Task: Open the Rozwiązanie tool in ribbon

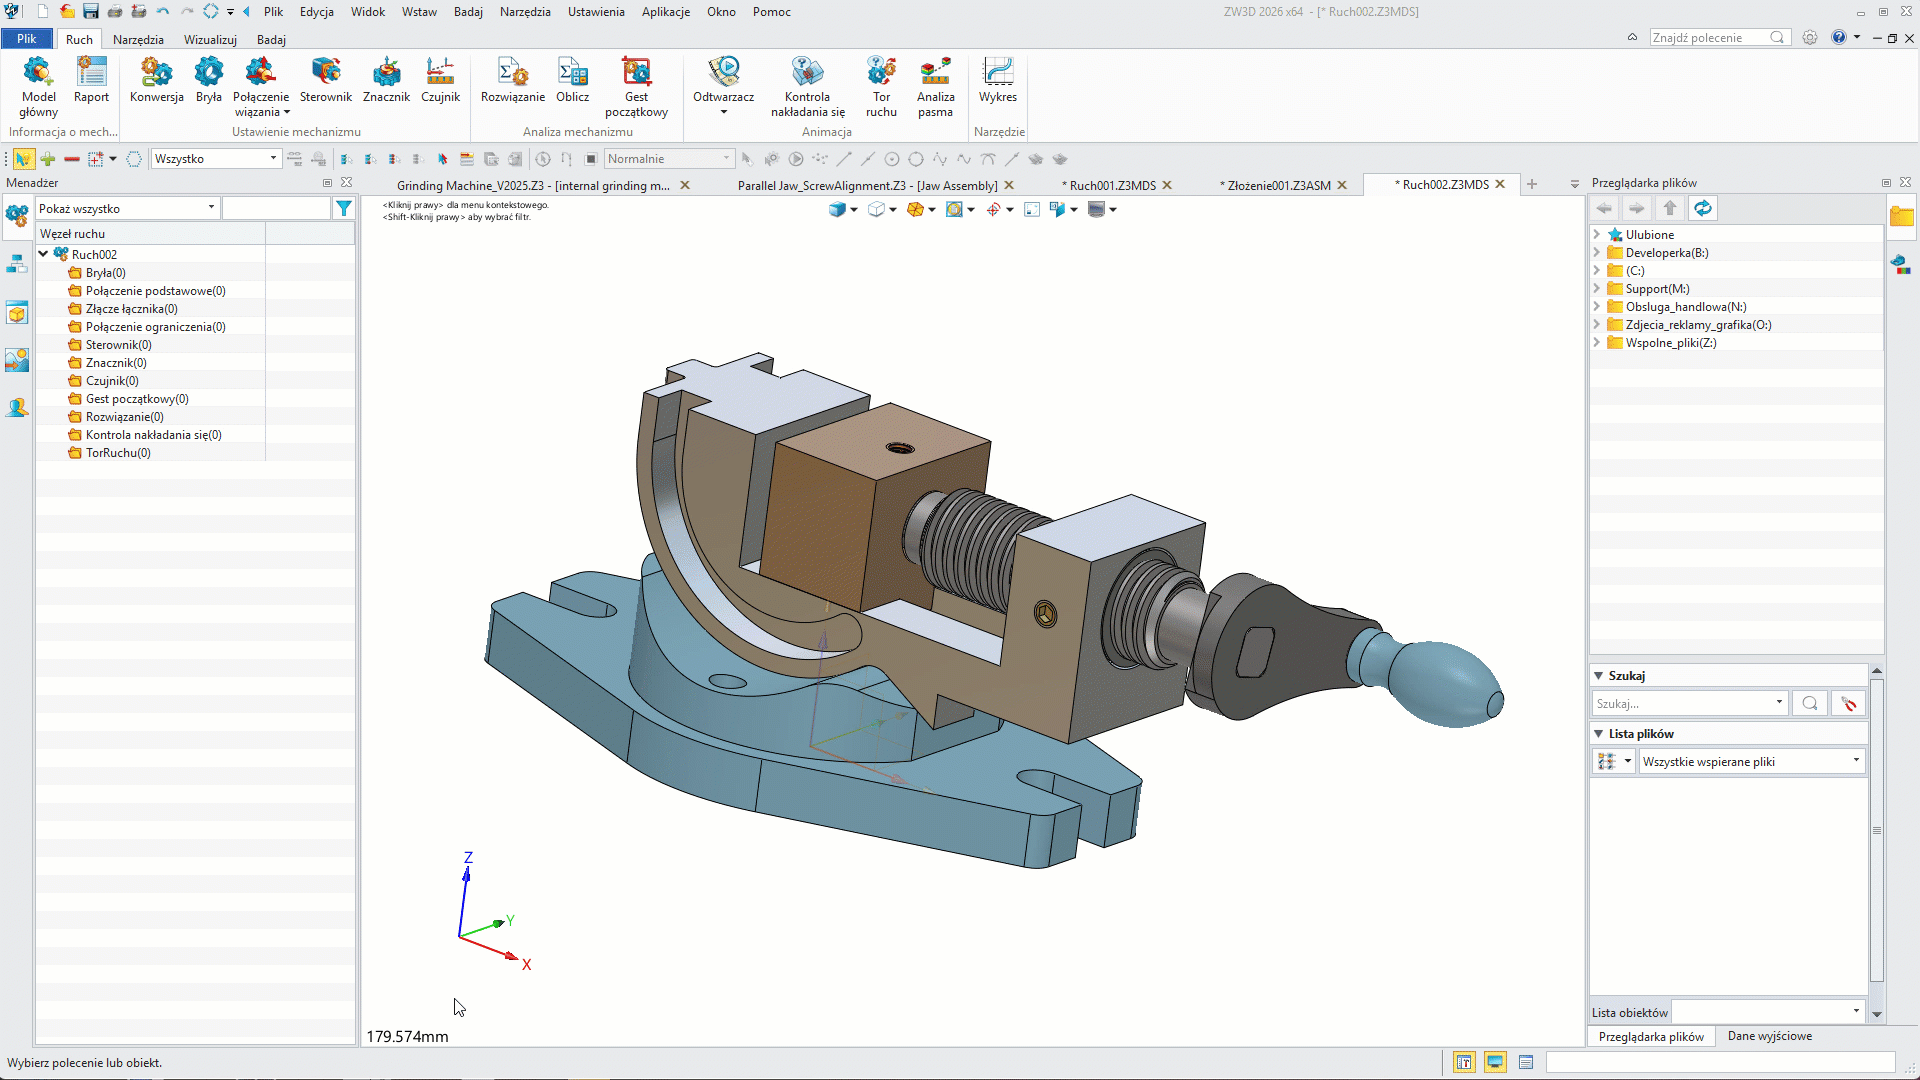Action: pyautogui.click(x=513, y=81)
